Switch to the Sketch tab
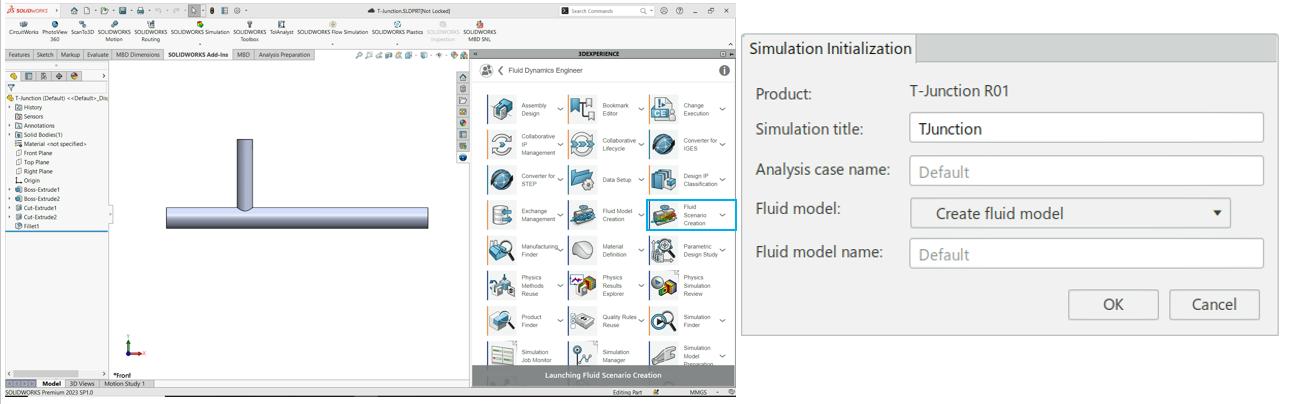Viewport: 1291px width, 404px height. [x=45, y=55]
